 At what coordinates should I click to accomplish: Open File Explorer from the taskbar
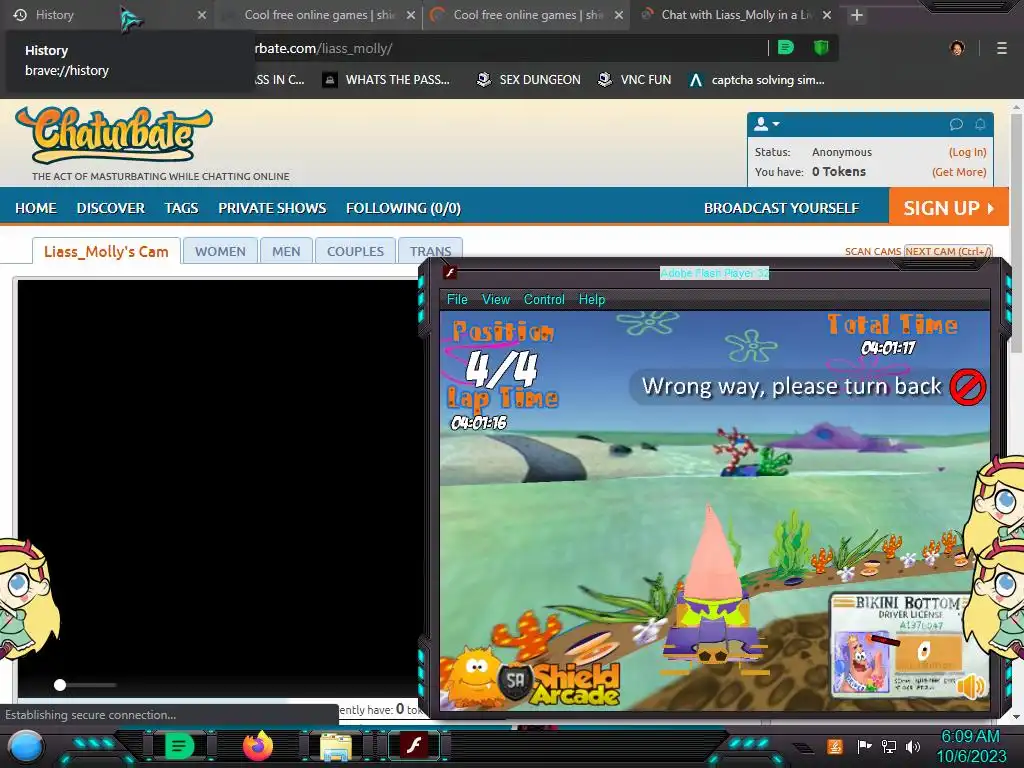(x=336, y=746)
